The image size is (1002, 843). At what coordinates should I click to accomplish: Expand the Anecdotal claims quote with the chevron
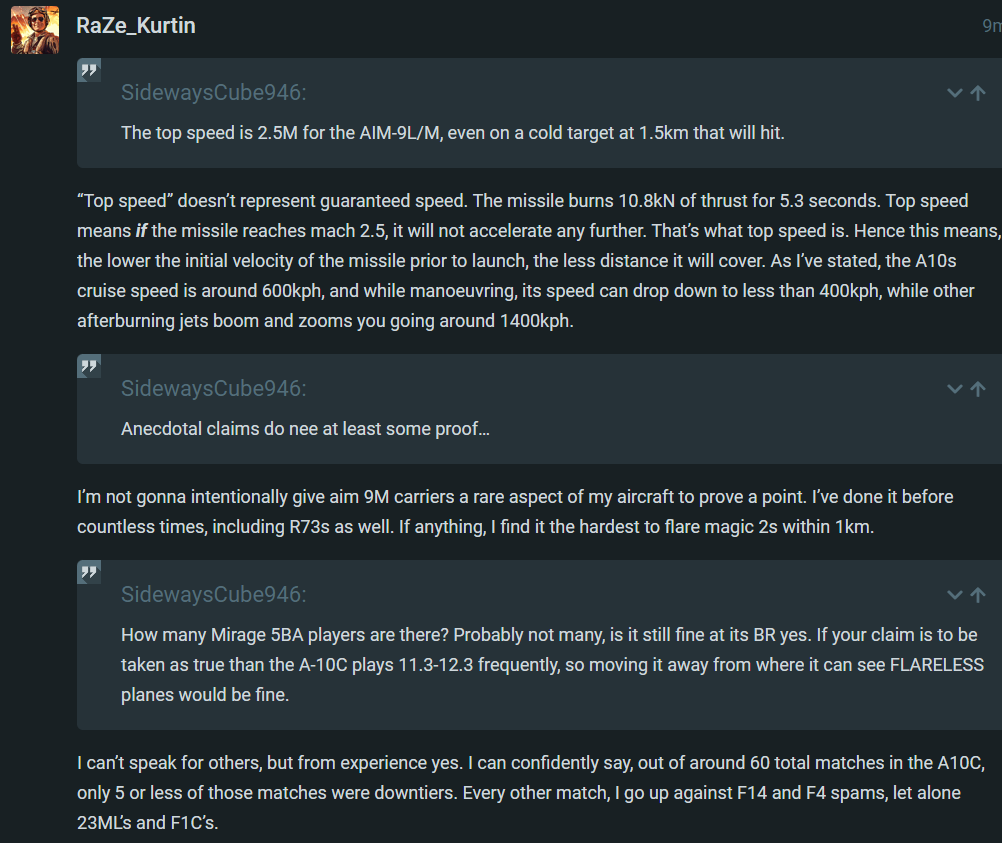click(955, 388)
